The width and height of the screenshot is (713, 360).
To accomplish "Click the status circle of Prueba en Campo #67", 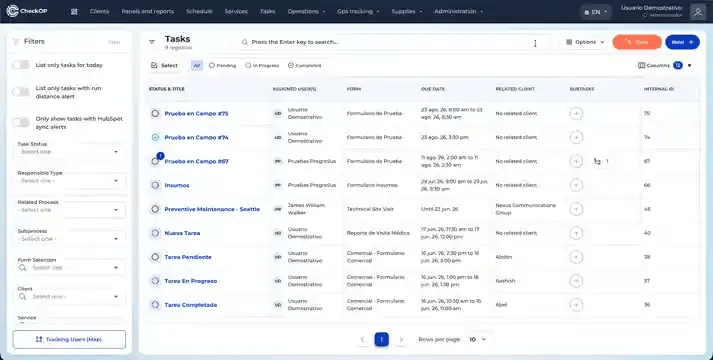I will [155, 161].
